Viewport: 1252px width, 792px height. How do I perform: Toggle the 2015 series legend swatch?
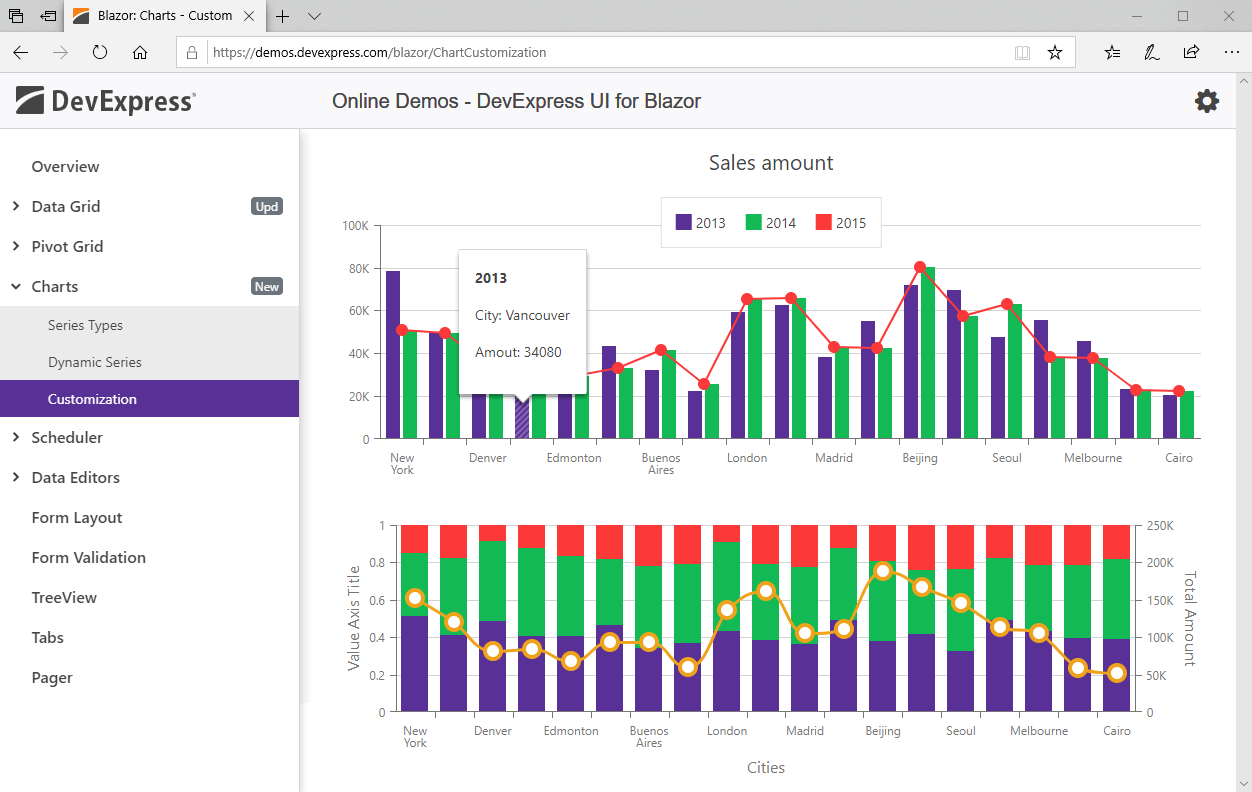(x=824, y=223)
